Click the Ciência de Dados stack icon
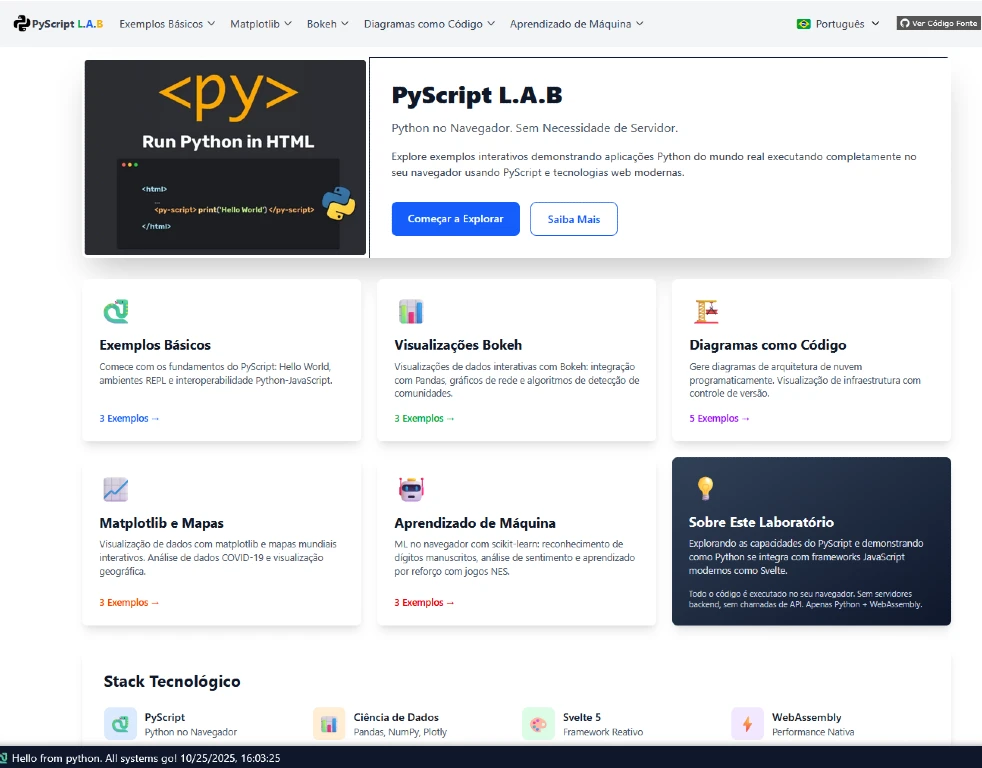 point(329,724)
